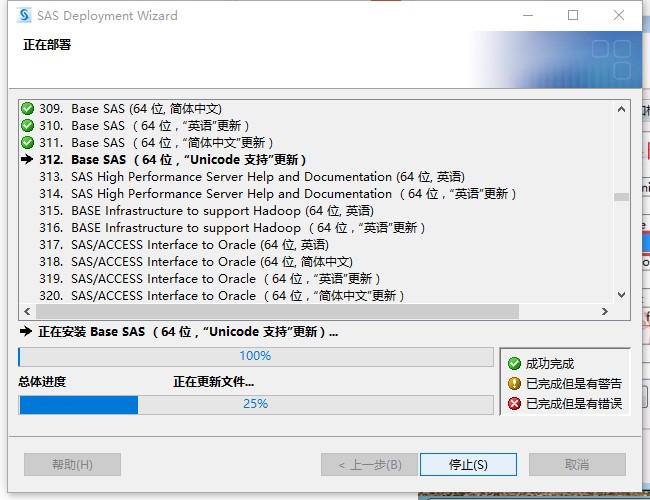Click the 已完成但是有错误 legend text
Image resolution: width=650 pixels, height=500 pixels.
(574, 403)
